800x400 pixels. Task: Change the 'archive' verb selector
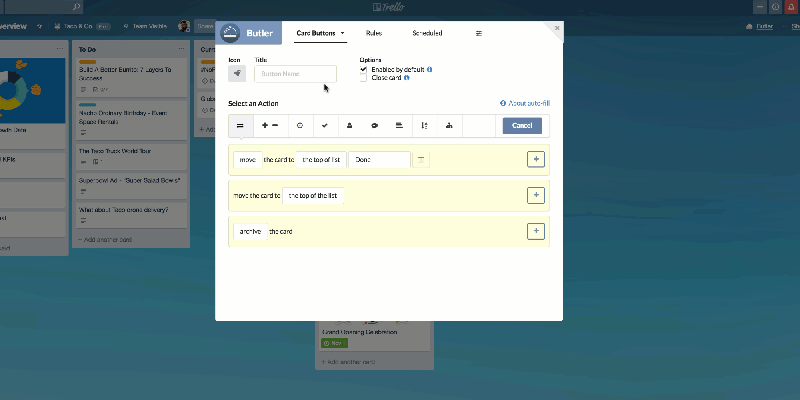250,231
